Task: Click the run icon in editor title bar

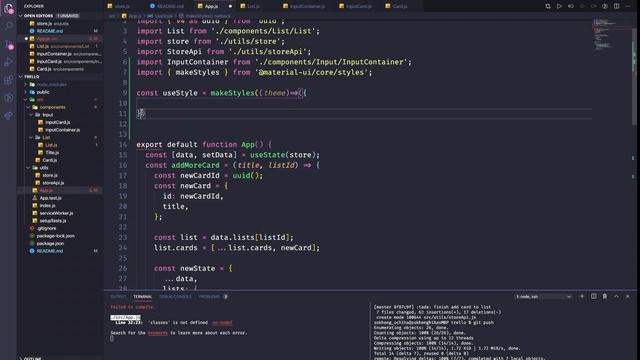Action: (x=559, y=6)
